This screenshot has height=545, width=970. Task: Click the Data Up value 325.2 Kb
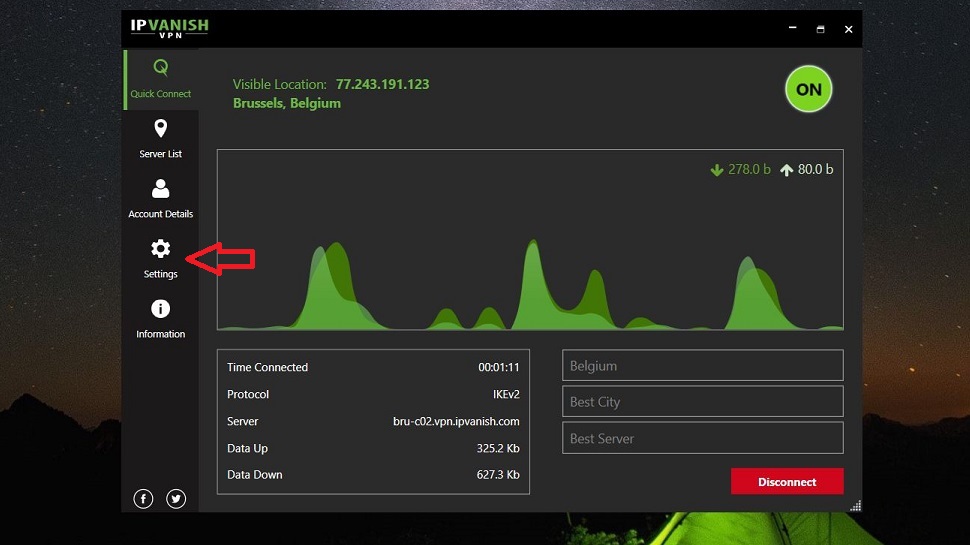pyautogui.click(x=497, y=448)
